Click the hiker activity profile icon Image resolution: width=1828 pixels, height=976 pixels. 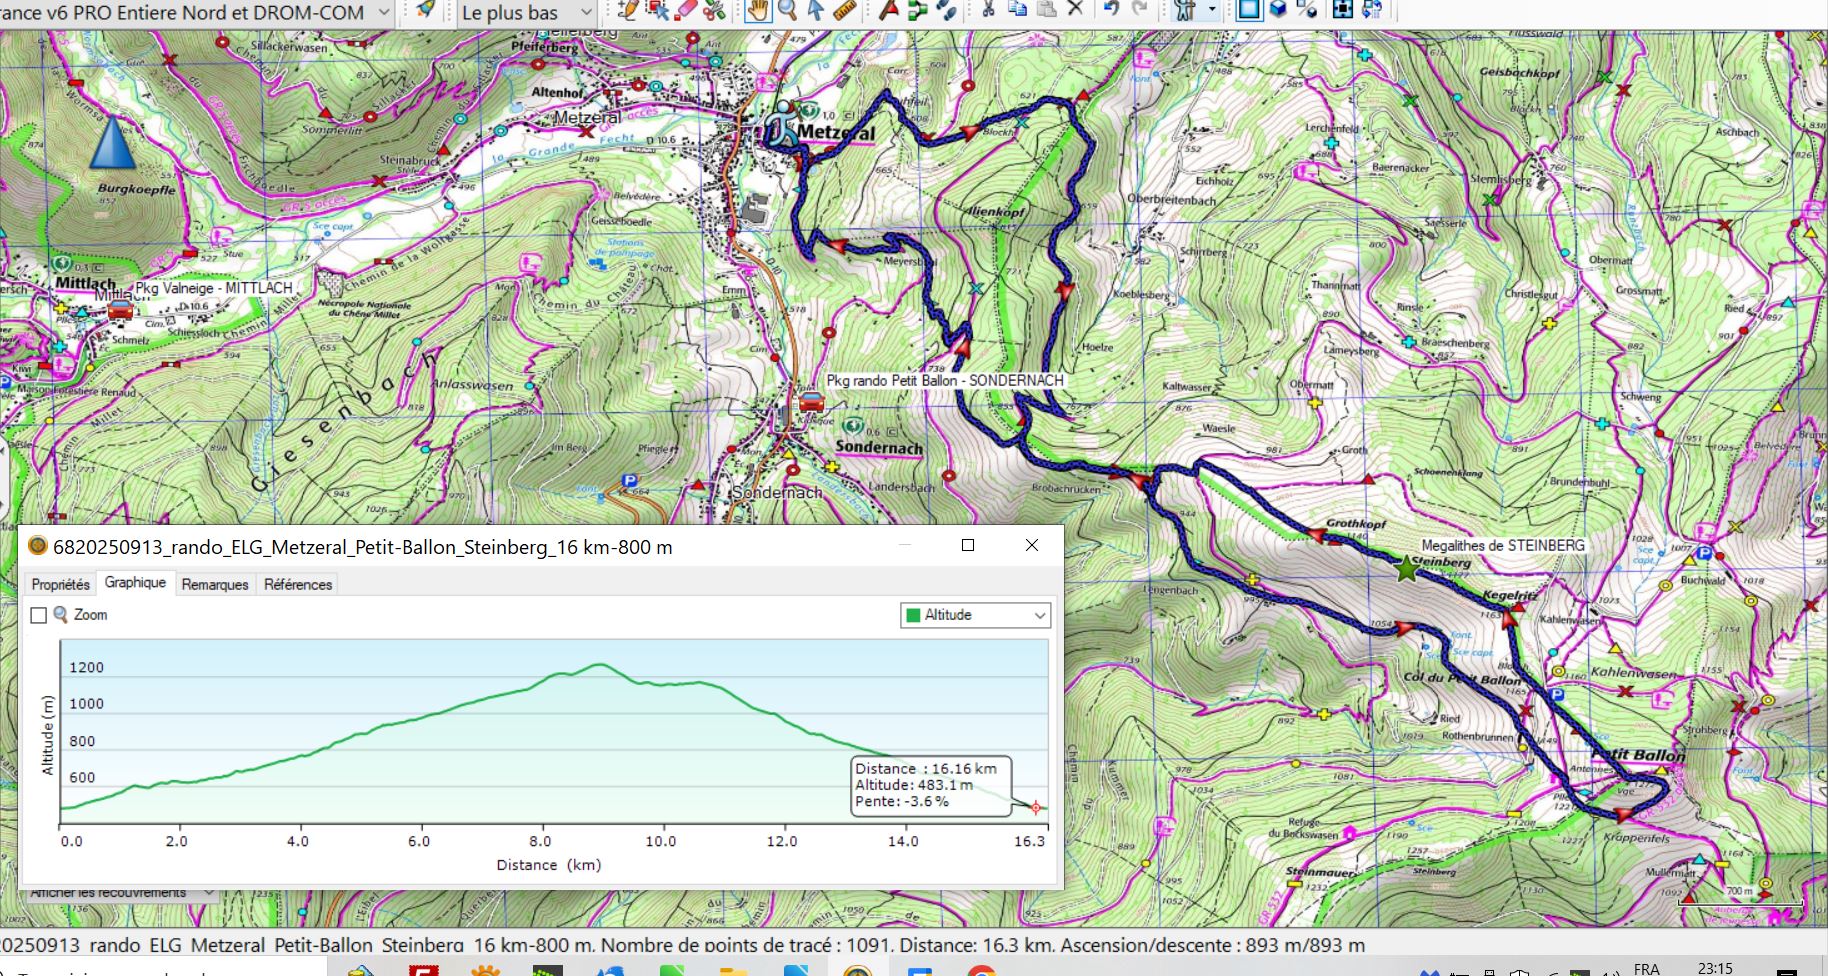pyautogui.click(x=1185, y=11)
